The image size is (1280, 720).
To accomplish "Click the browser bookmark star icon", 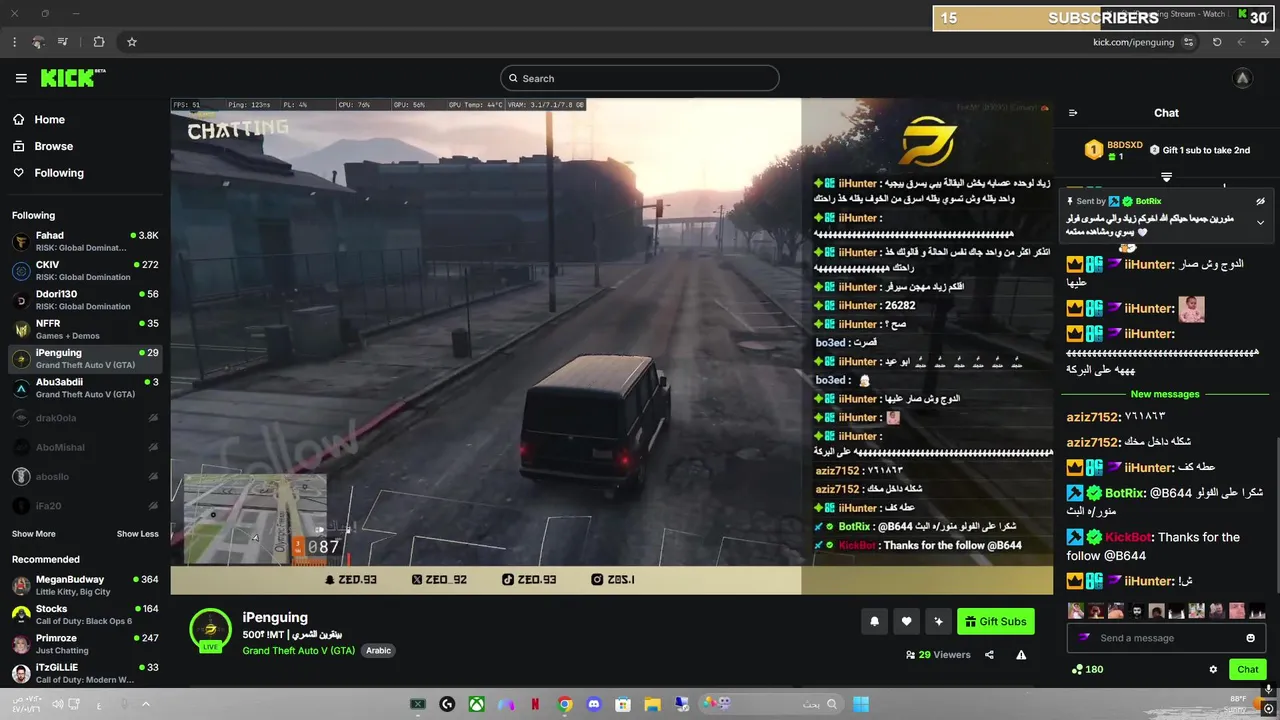I will pos(131,42).
